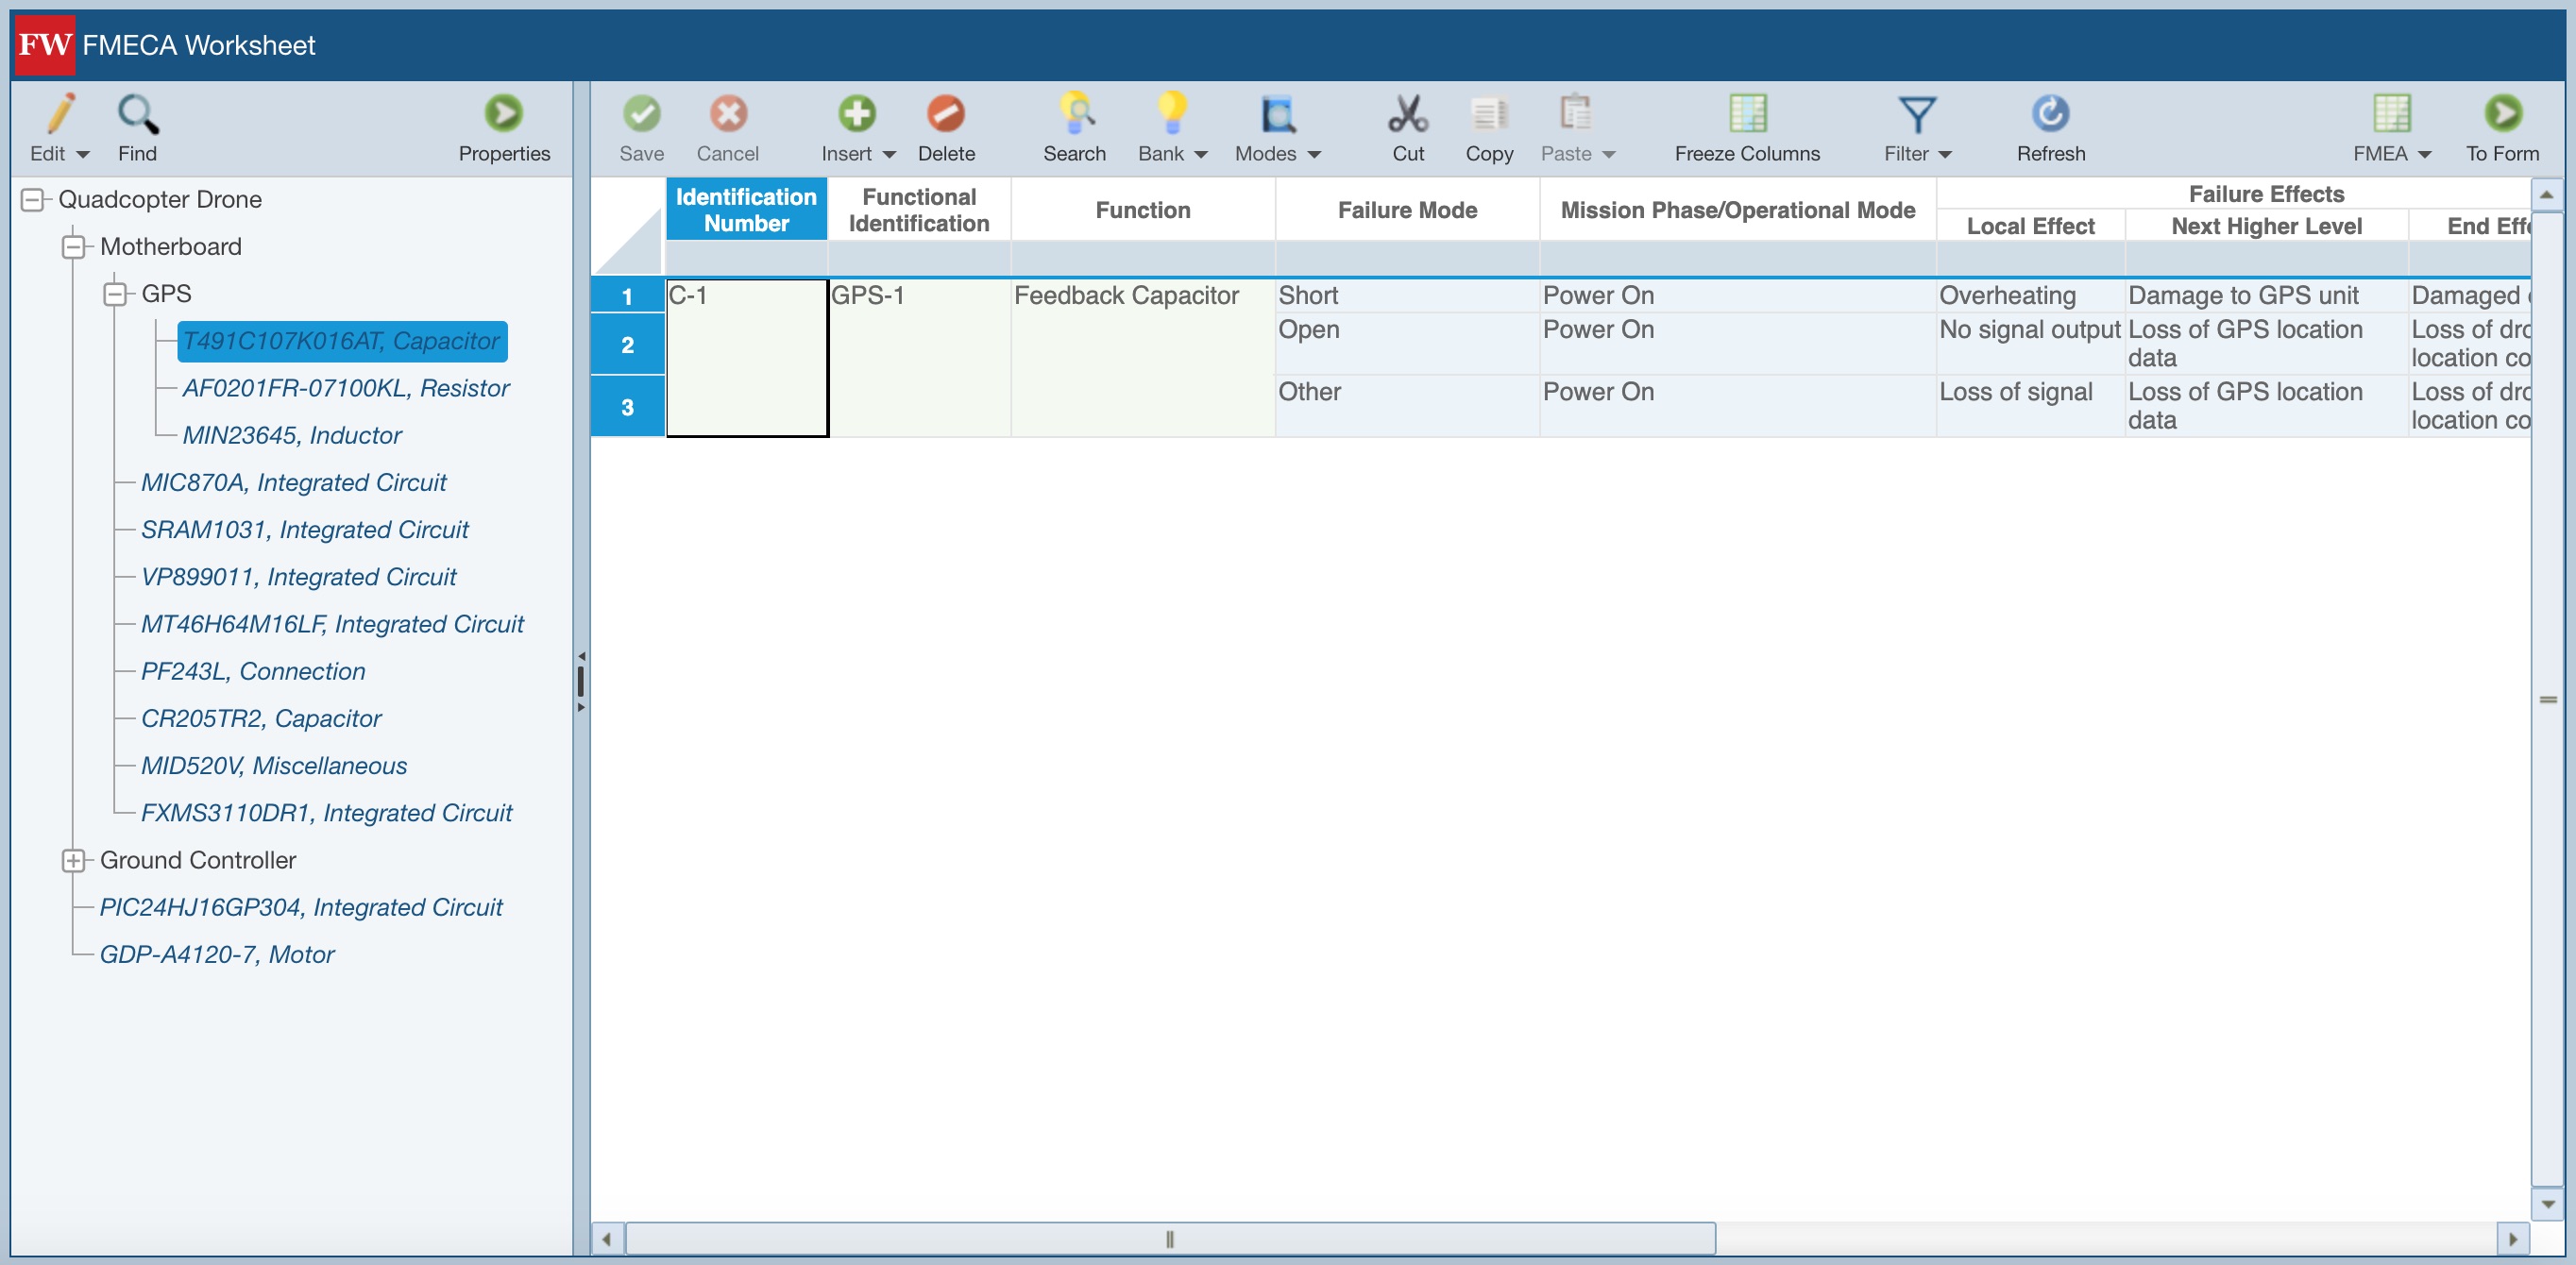Click the Paste clipboard icon
This screenshot has height=1265, width=2576.
click(x=1575, y=113)
